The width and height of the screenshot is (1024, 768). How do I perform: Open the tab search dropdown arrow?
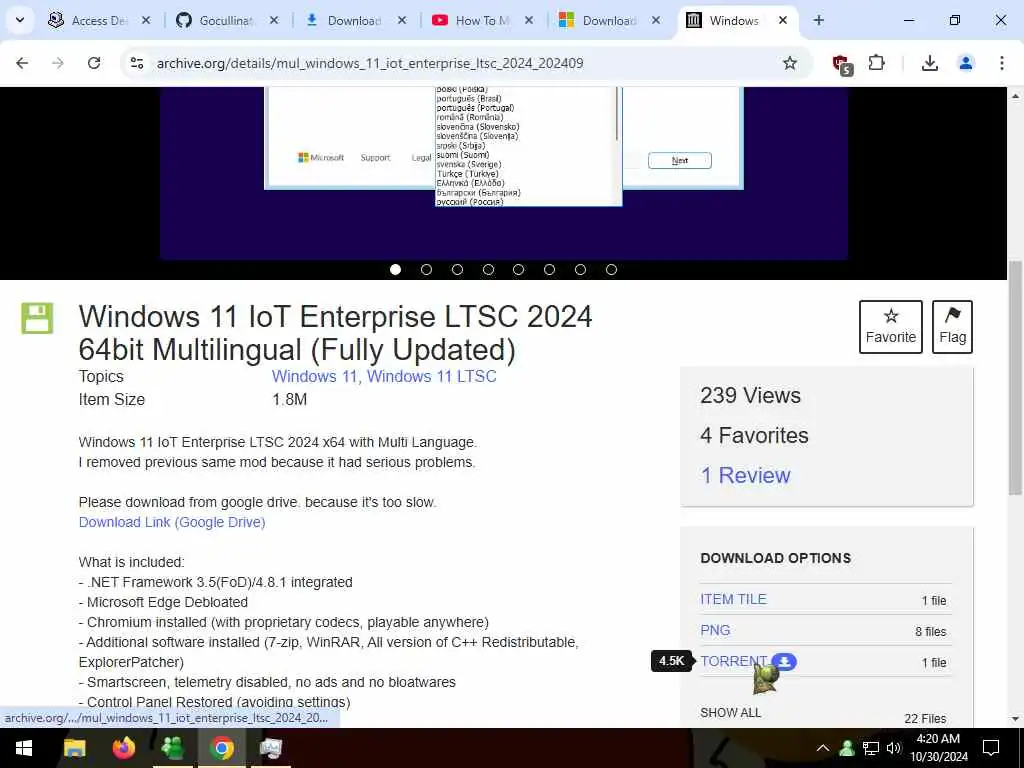pyautogui.click(x=20, y=20)
